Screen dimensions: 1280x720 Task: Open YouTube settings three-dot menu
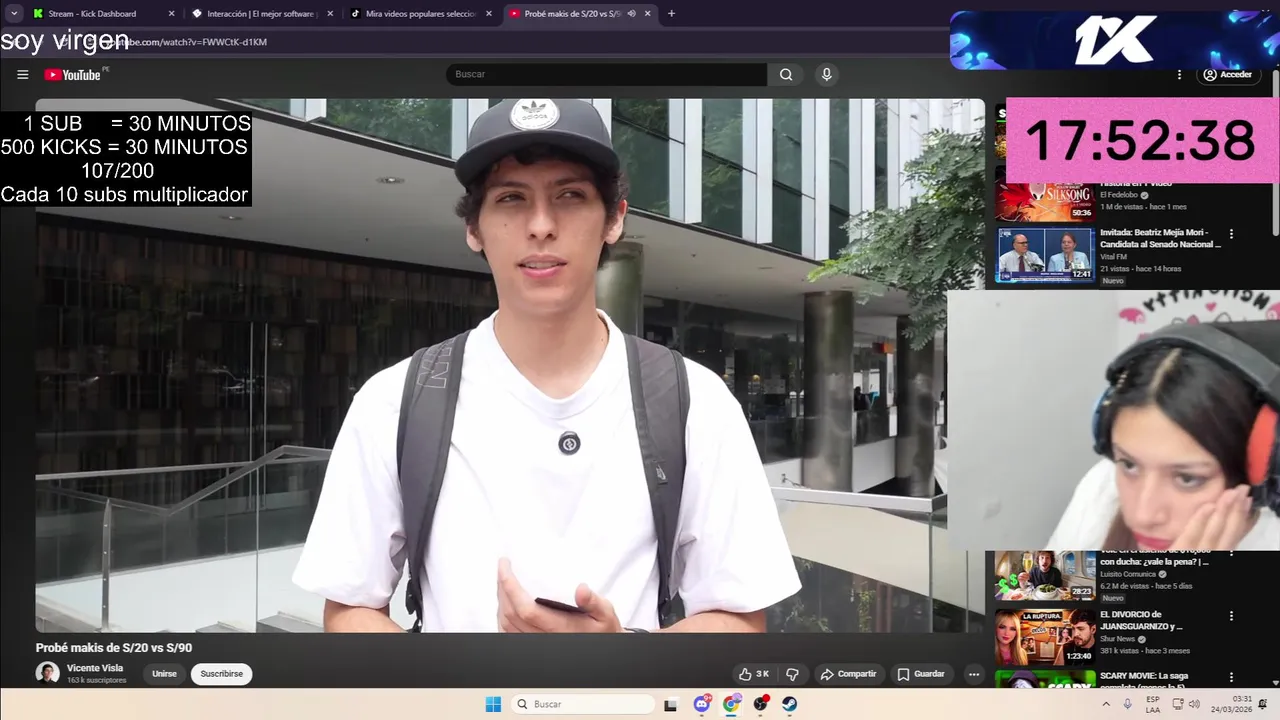(x=1179, y=75)
